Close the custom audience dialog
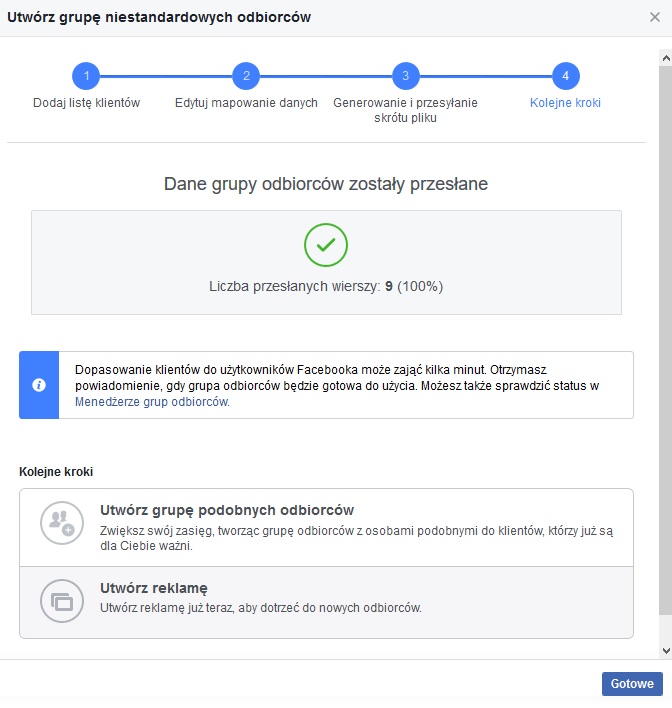 (x=654, y=17)
